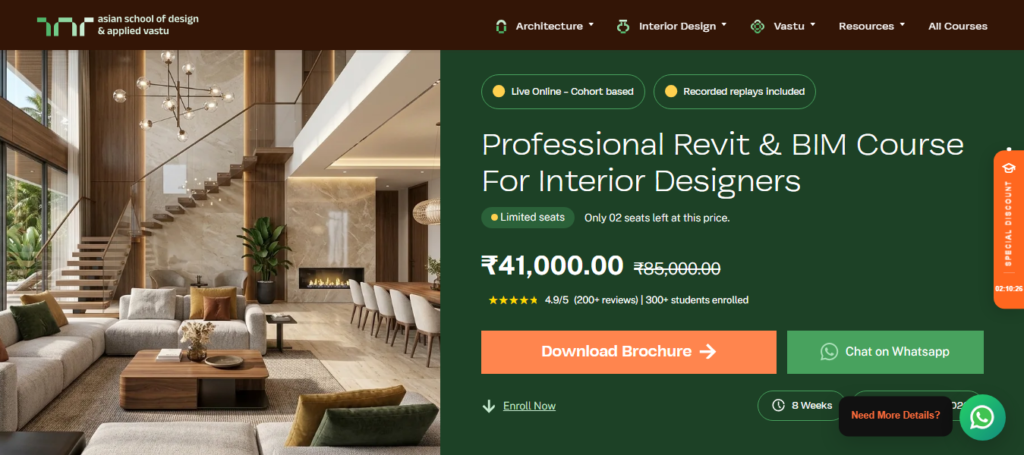This screenshot has height=455, width=1024.
Task: Click the Need More Details? popup
Action: coord(895,415)
